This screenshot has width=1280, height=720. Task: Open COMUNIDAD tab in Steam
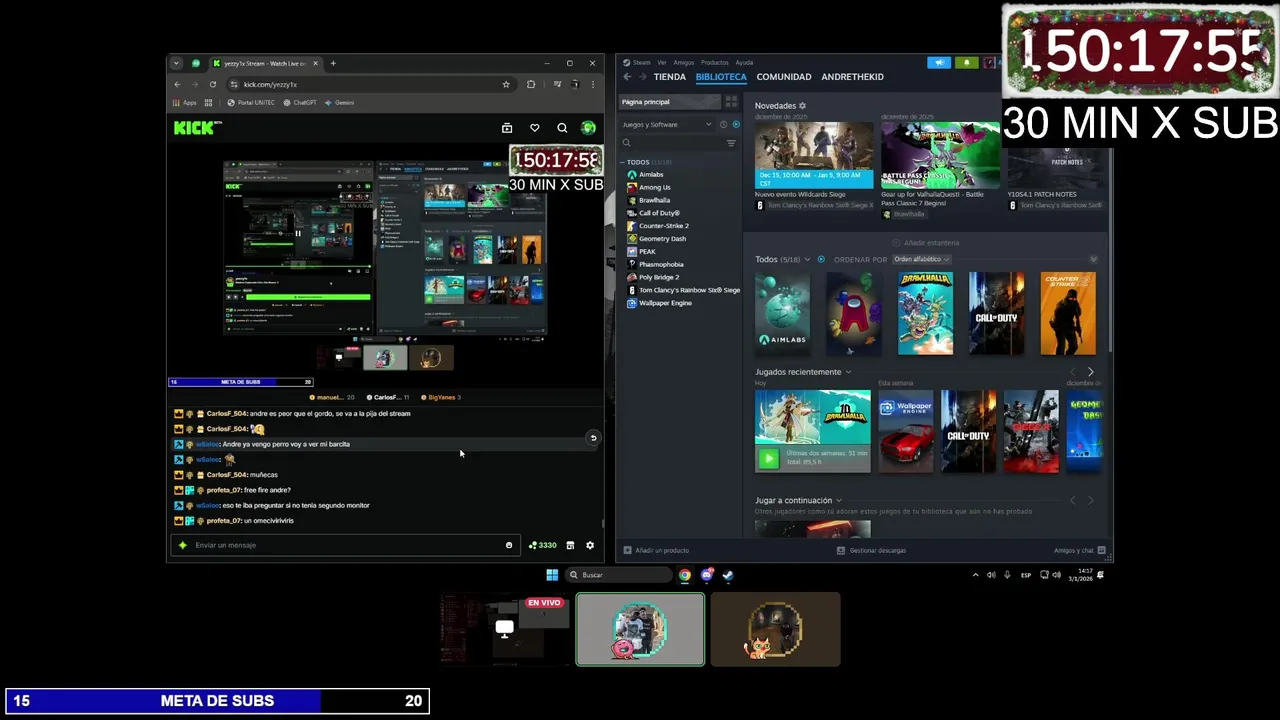coord(784,77)
